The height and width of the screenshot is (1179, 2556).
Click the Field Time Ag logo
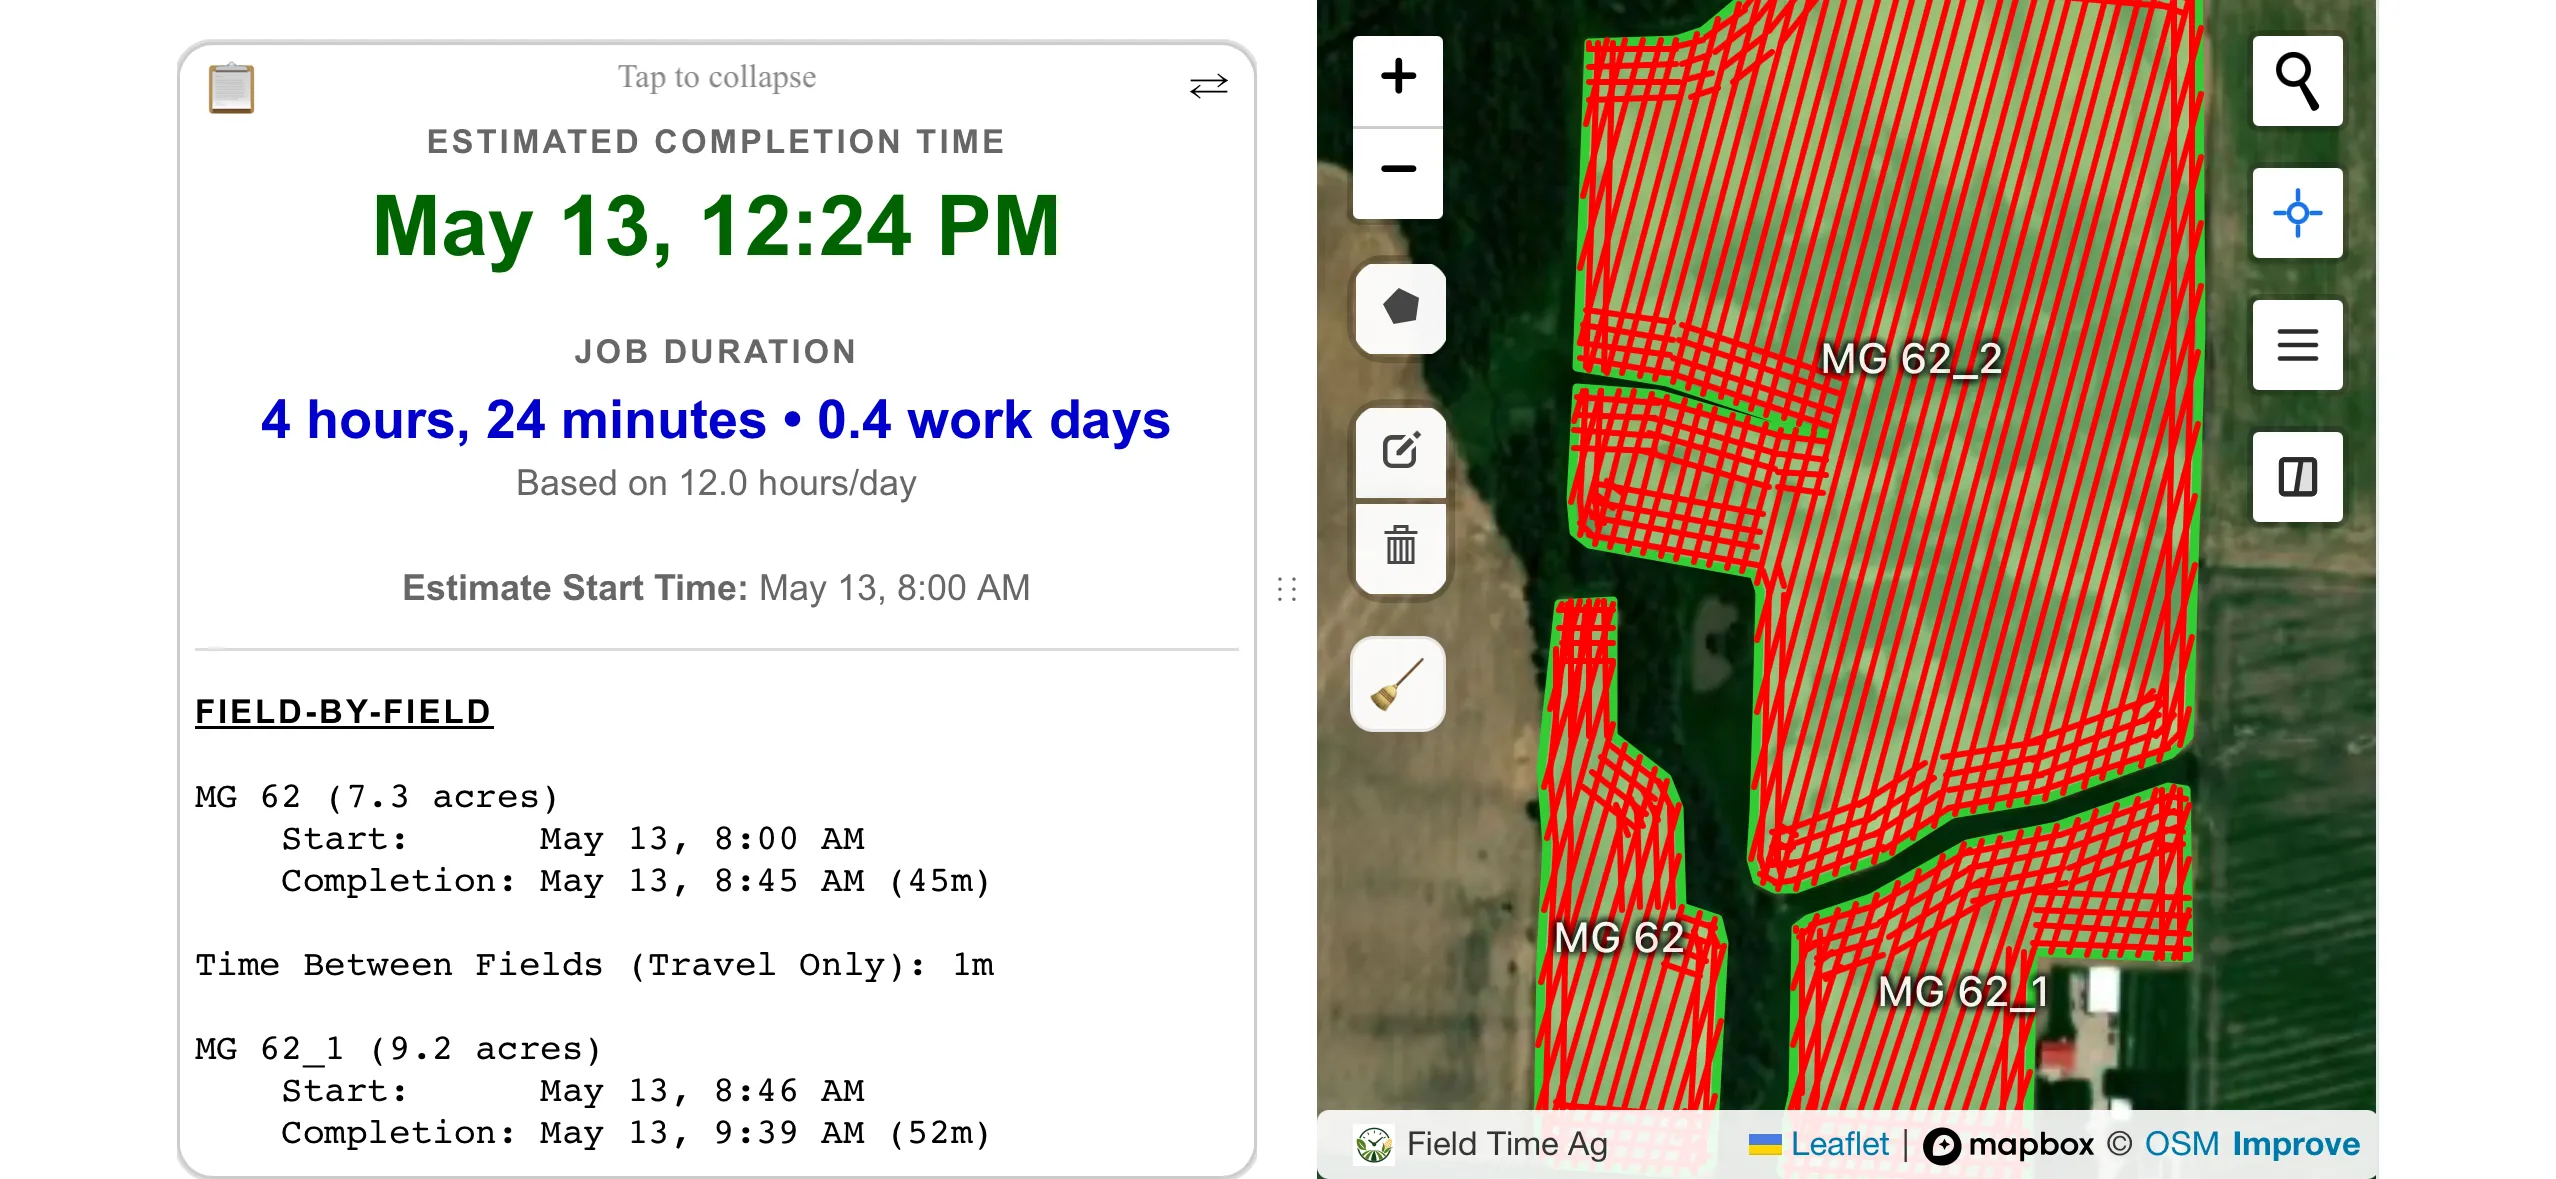click(1374, 1144)
